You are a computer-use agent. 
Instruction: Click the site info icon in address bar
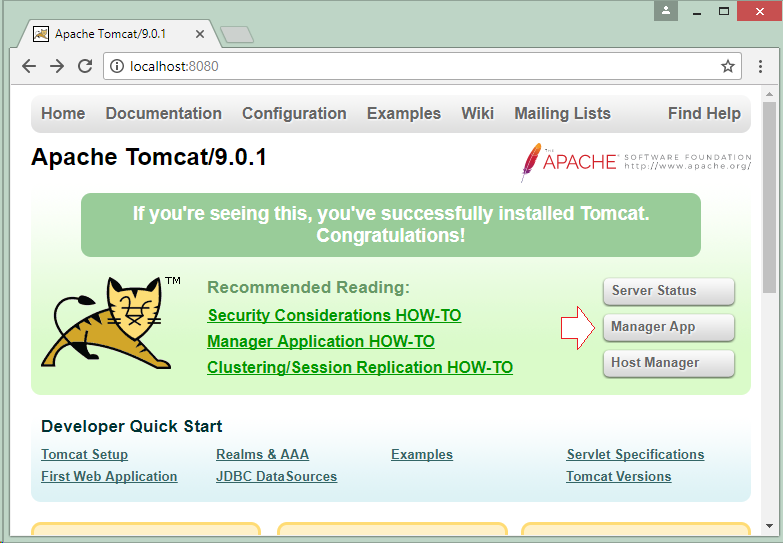click(116, 66)
